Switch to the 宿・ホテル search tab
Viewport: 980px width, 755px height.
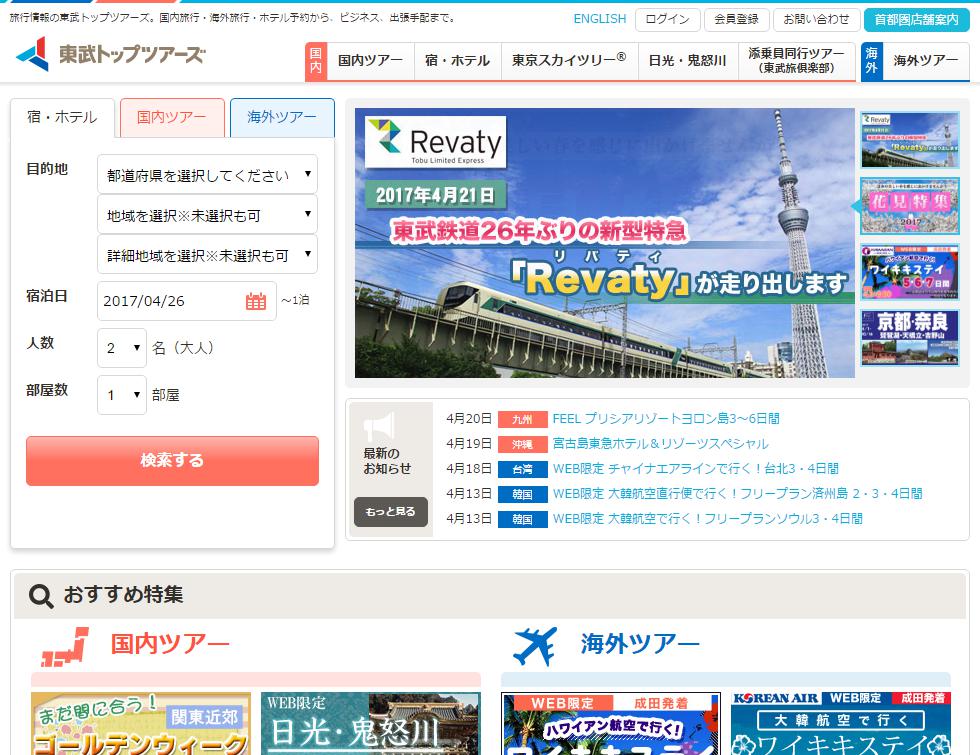[62, 118]
